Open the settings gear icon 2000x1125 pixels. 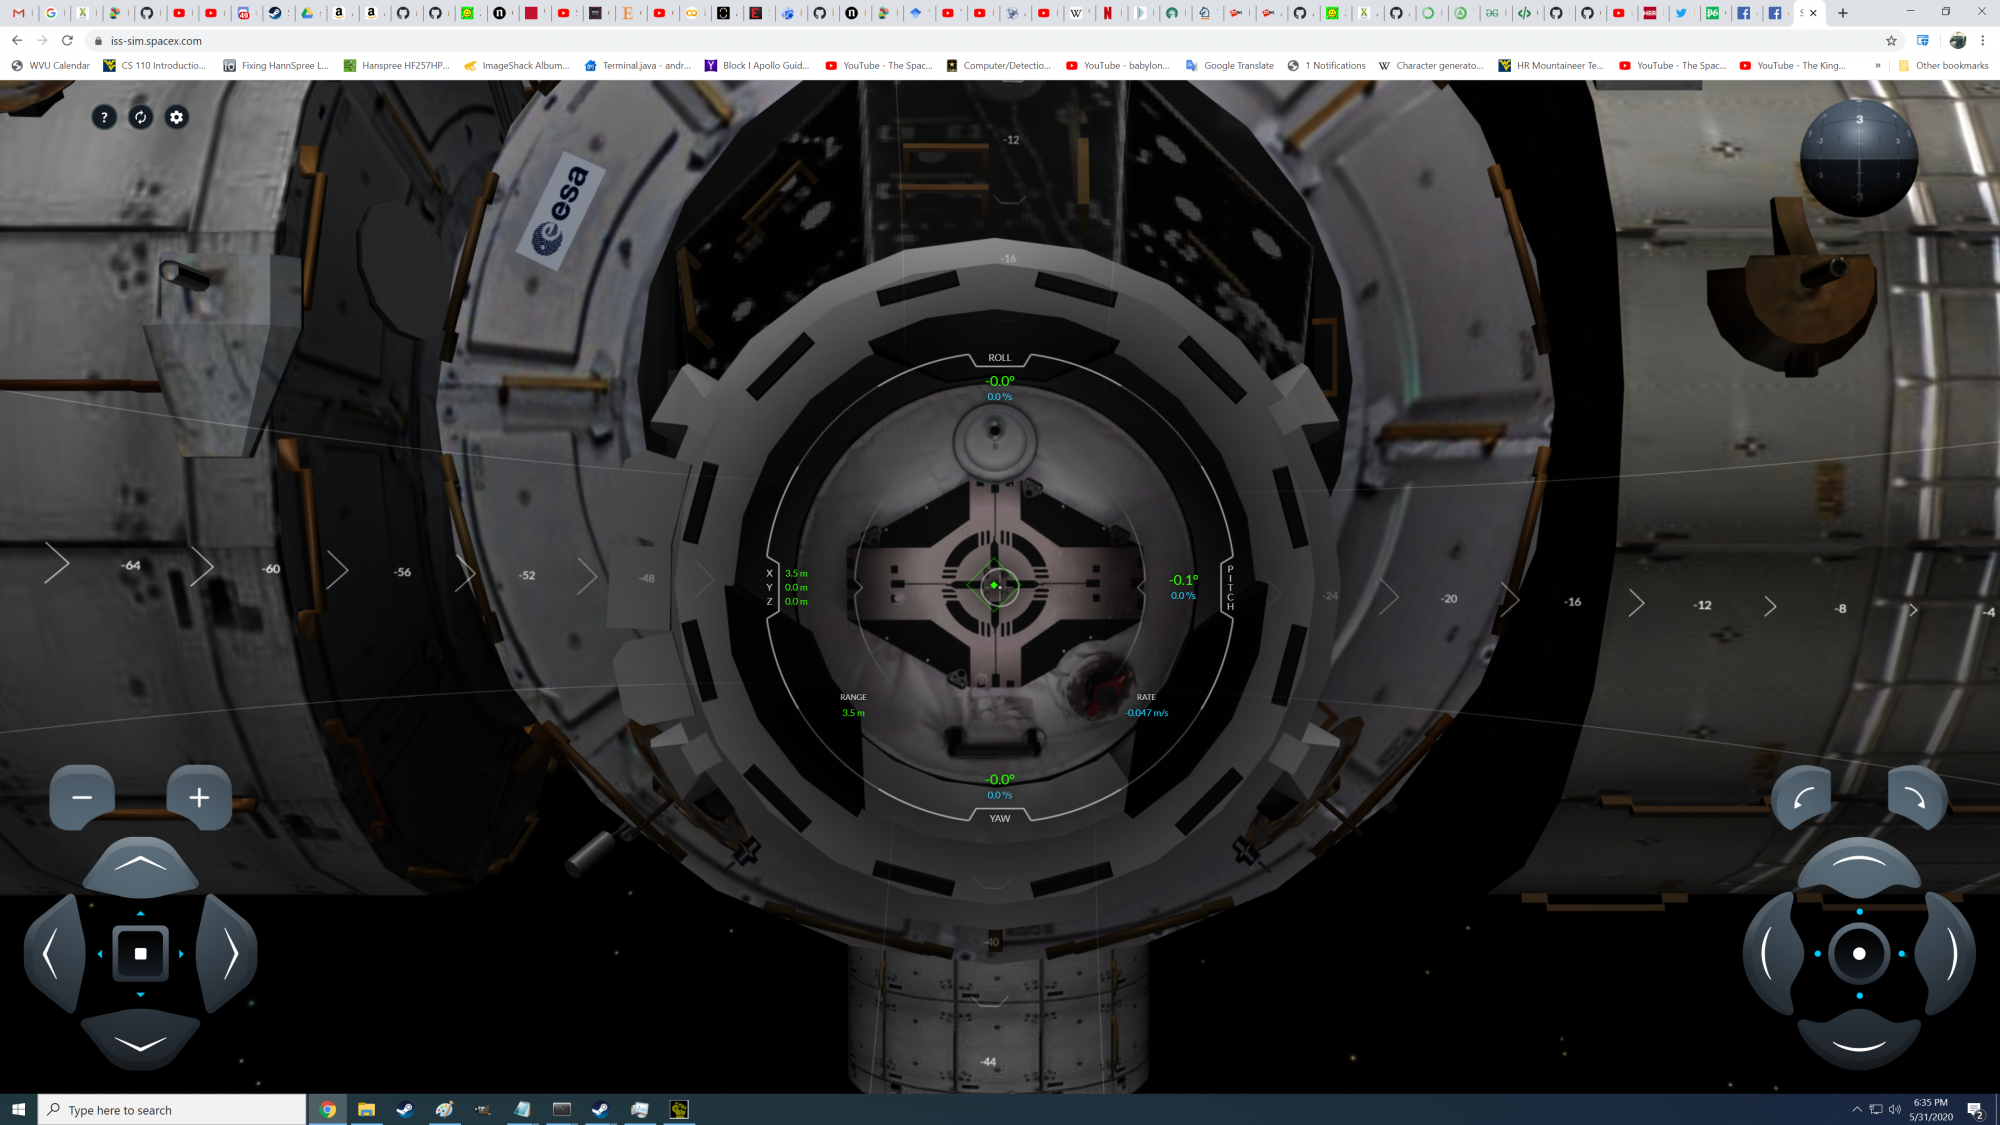tap(177, 117)
